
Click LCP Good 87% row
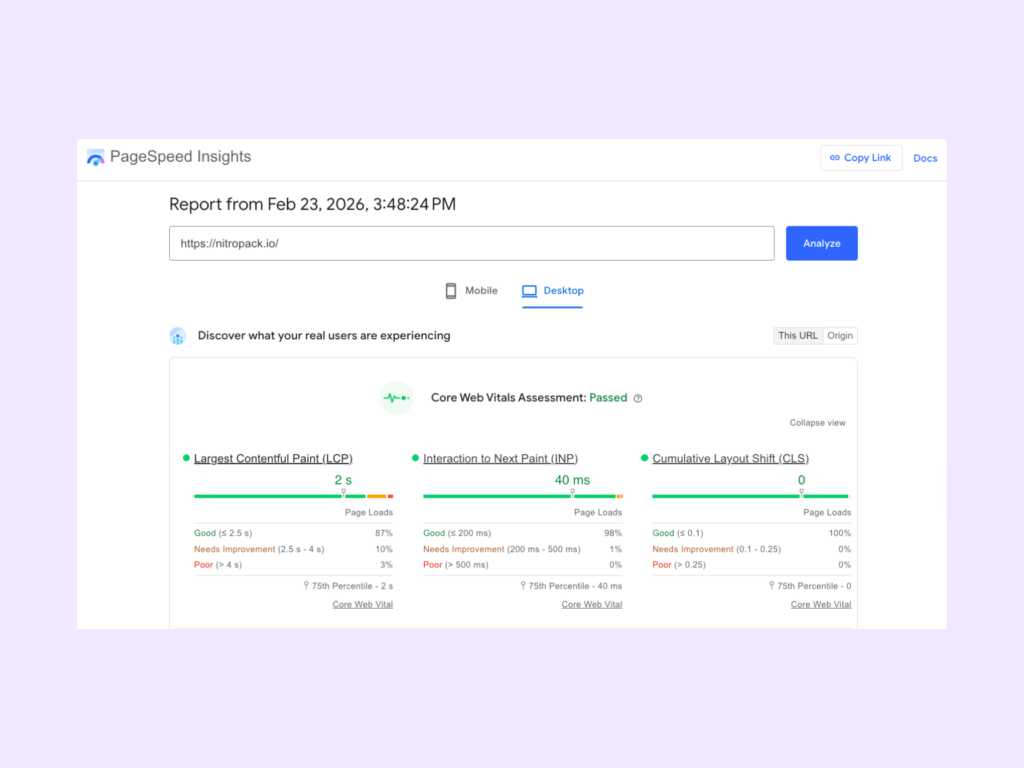(x=293, y=533)
